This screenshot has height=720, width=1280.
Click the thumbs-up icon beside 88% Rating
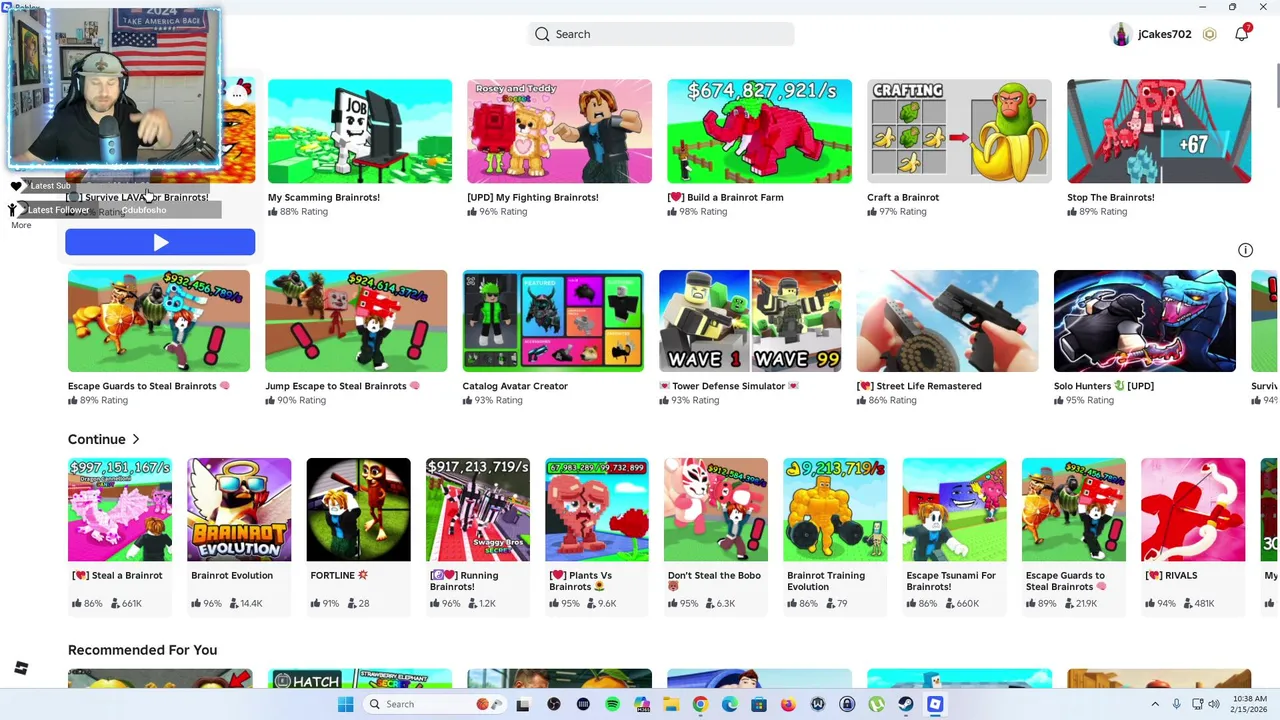pos(272,211)
